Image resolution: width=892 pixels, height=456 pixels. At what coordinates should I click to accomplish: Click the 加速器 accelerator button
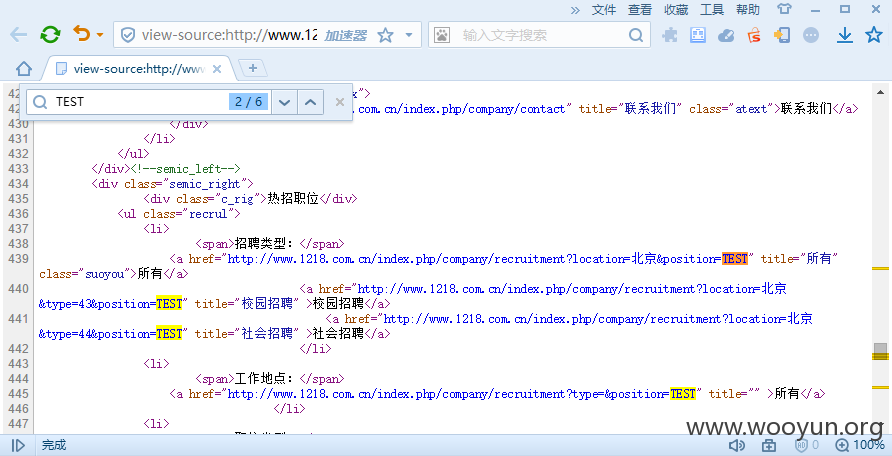pyautogui.click(x=345, y=36)
